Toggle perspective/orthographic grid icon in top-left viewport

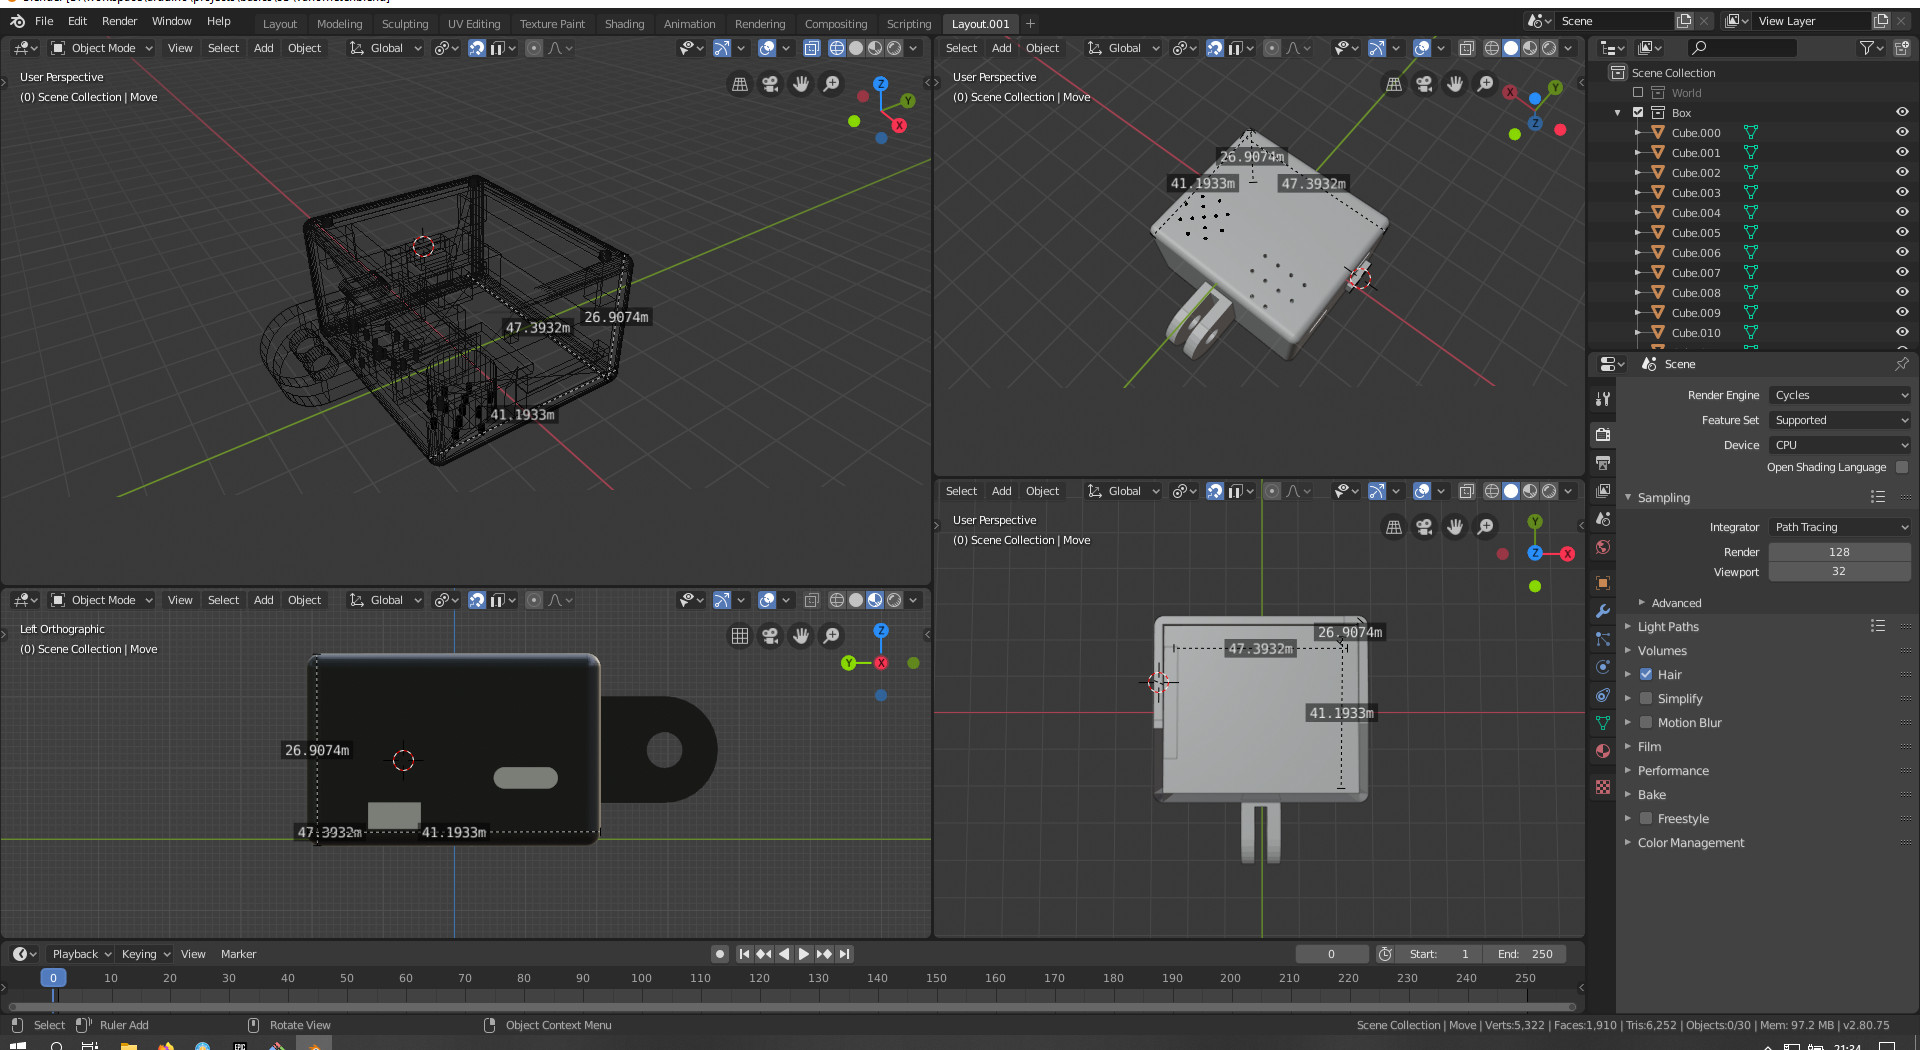click(x=740, y=84)
